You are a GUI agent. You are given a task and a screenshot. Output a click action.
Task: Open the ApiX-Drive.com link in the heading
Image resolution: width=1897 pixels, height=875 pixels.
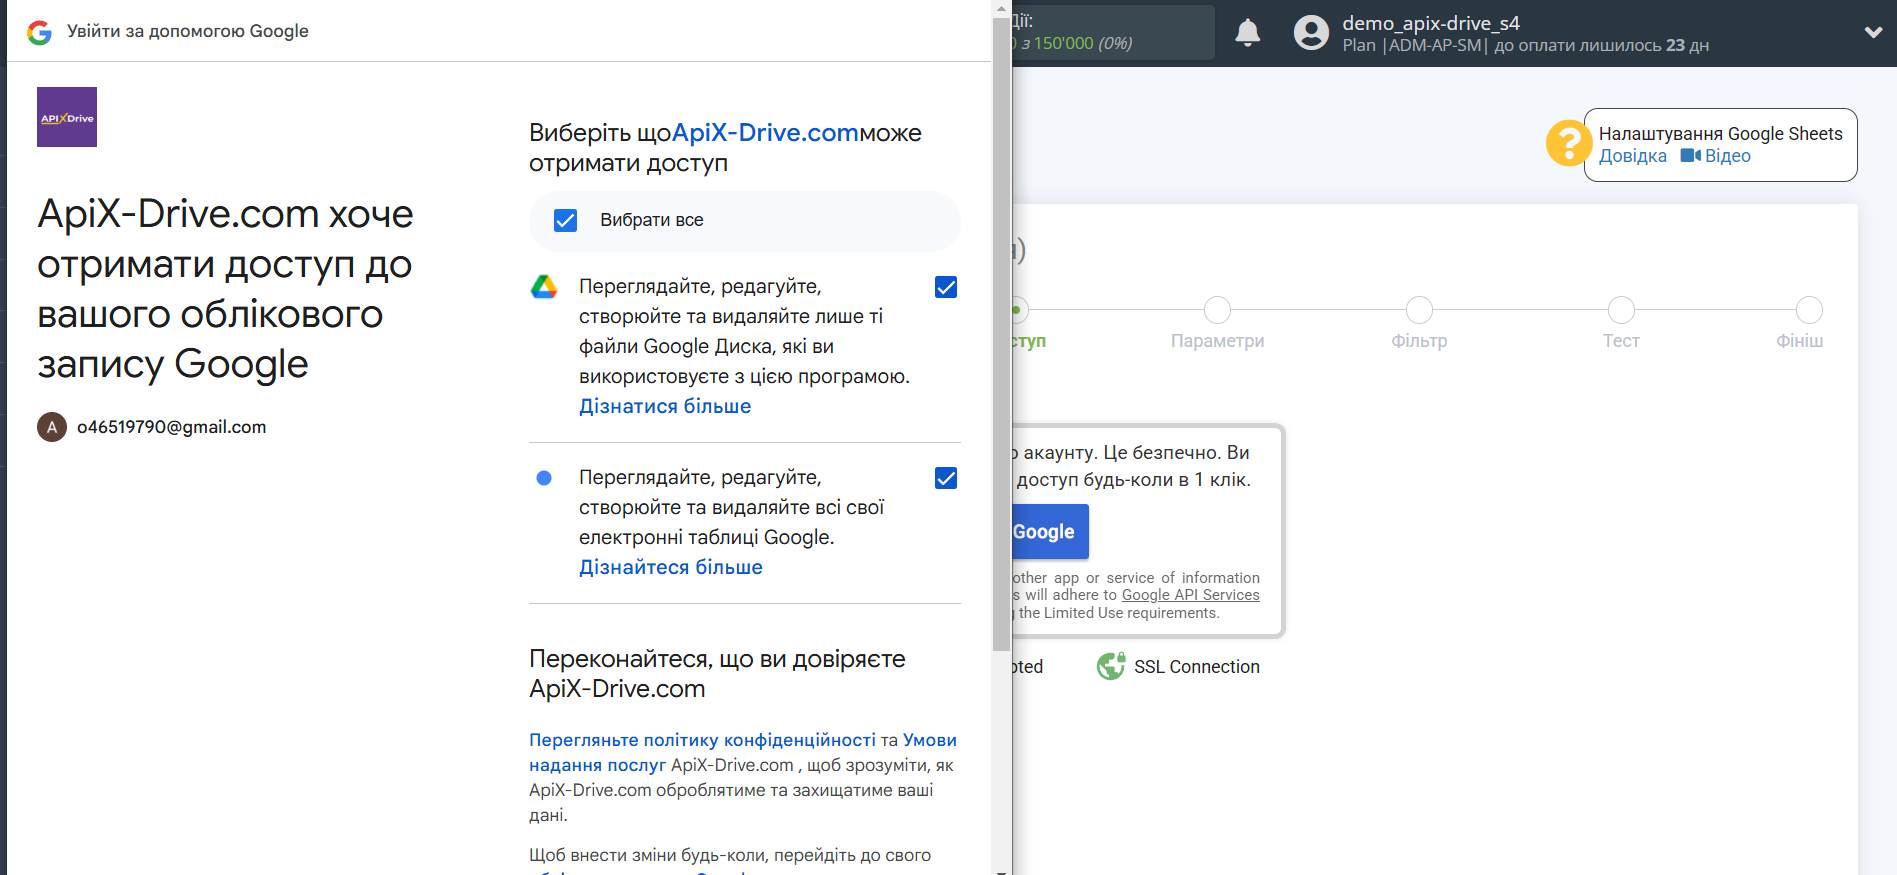[x=765, y=133]
